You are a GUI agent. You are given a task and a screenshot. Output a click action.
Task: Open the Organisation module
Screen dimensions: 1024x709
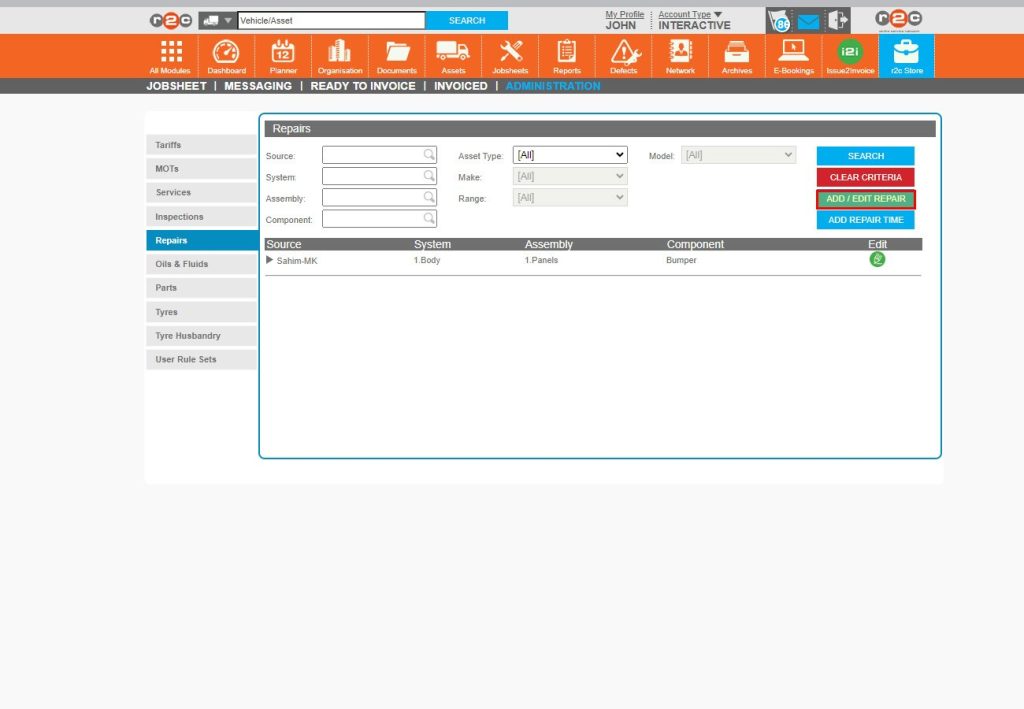point(340,57)
